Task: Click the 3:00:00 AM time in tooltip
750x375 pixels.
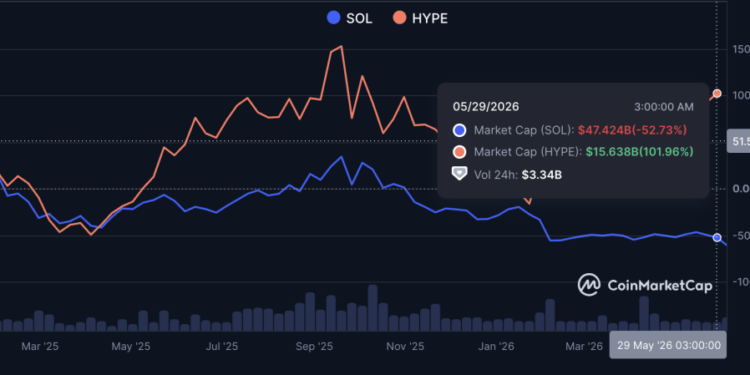Action: tap(663, 107)
